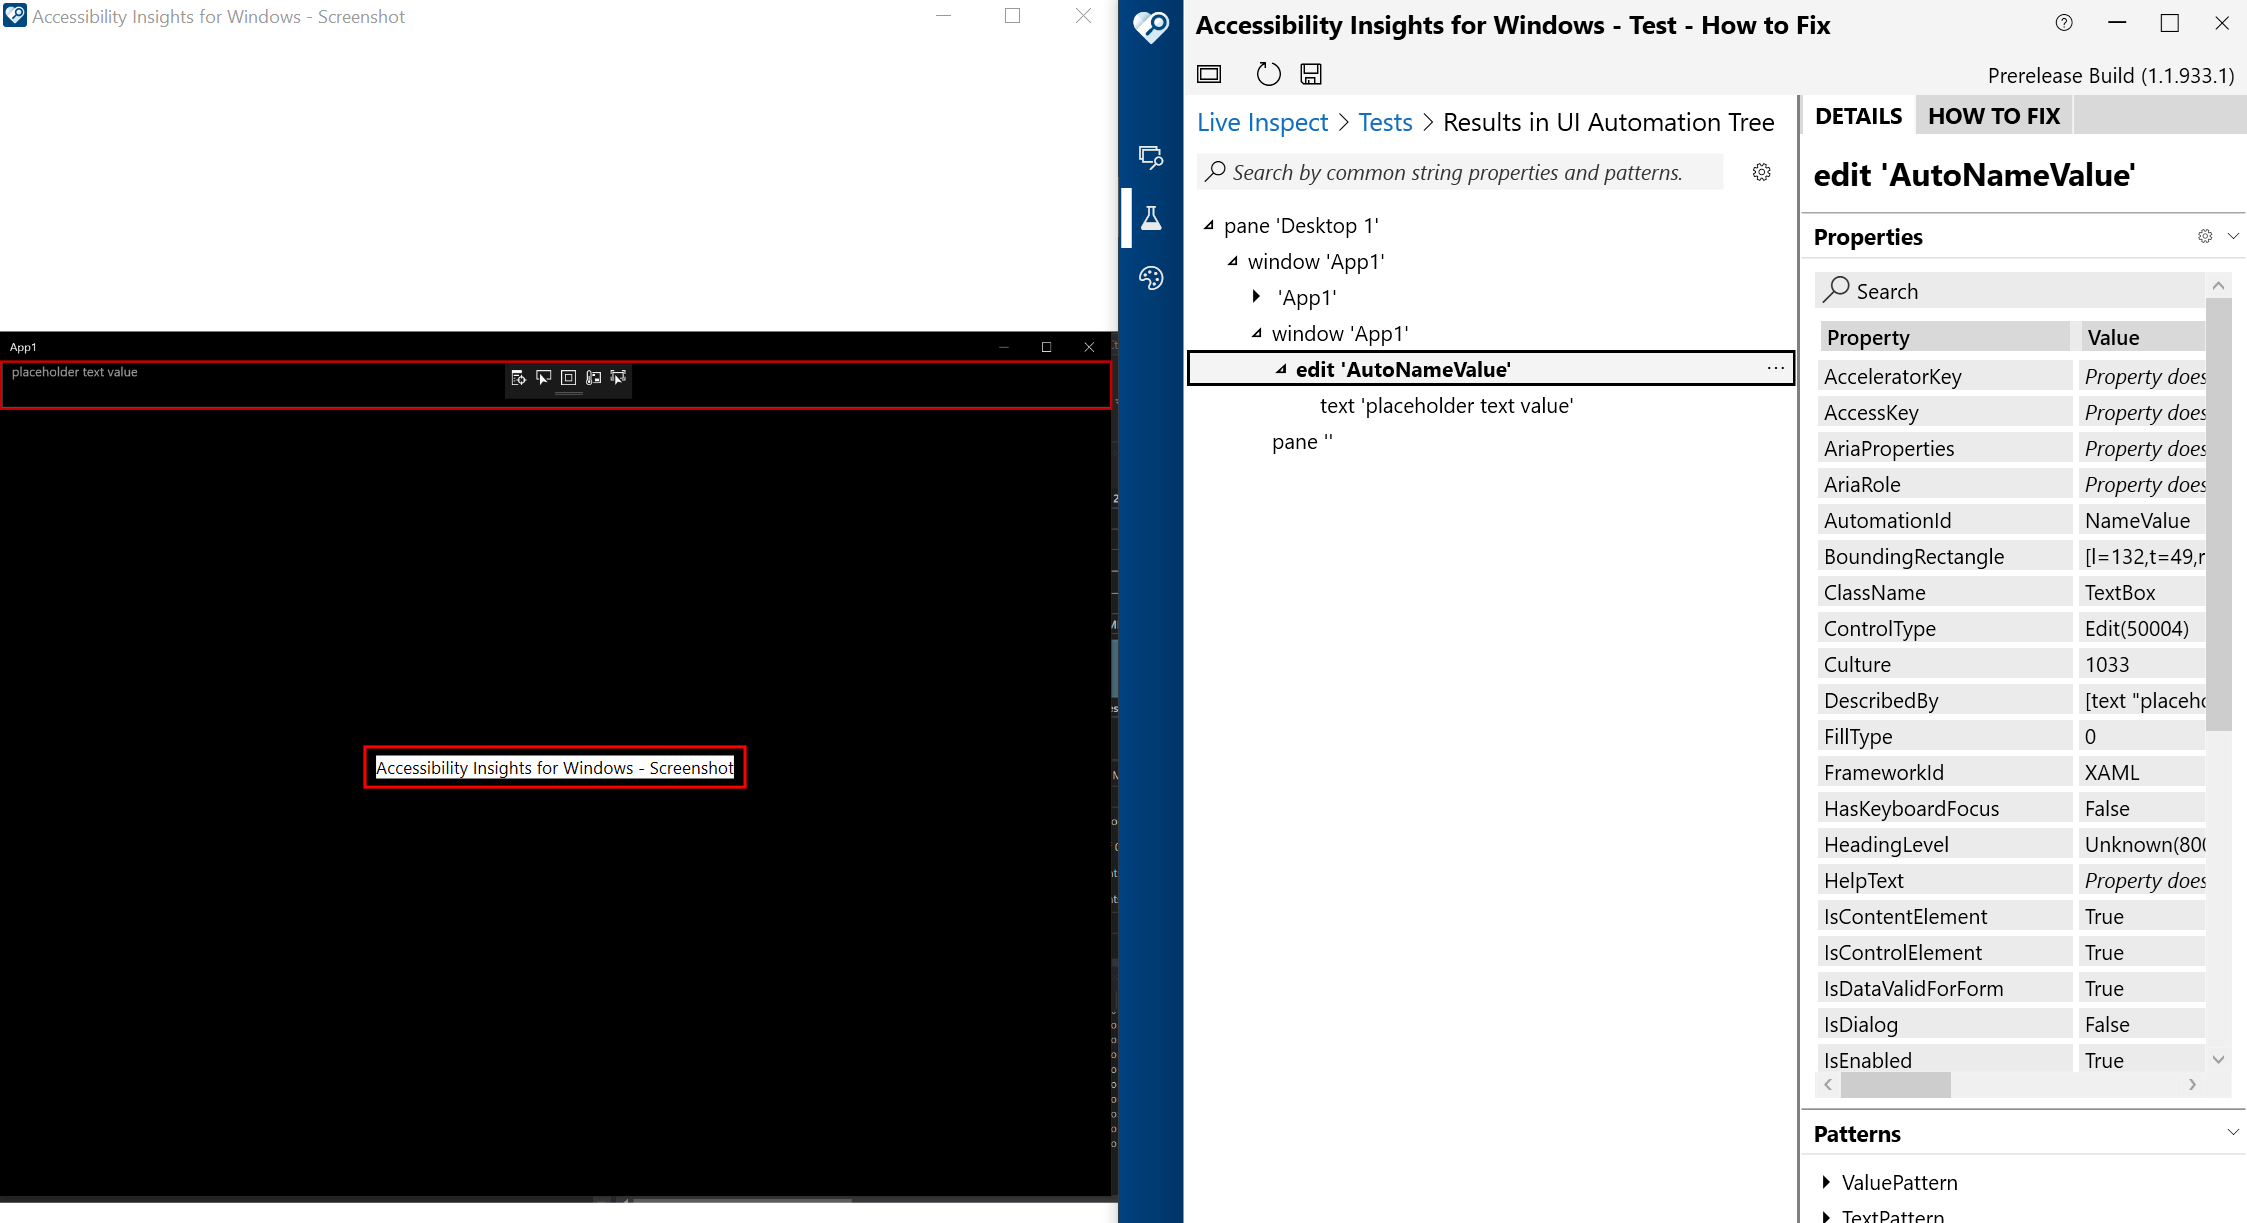Collapse the Properties section chevron
This screenshot has height=1223, width=2247.
tap(2232, 236)
